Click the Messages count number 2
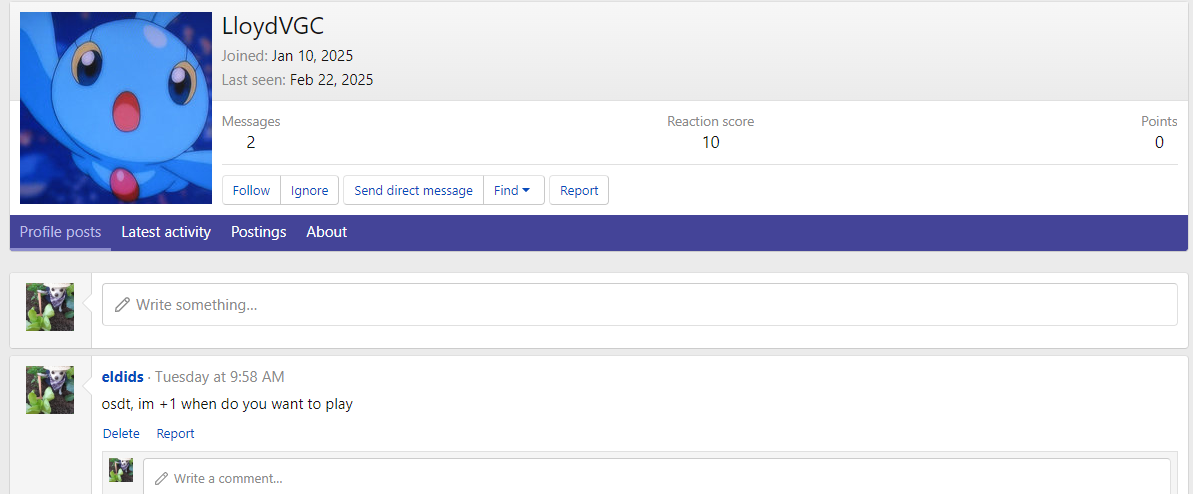The width and height of the screenshot is (1193, 494). pyautogui.click(x=251, y=142)
